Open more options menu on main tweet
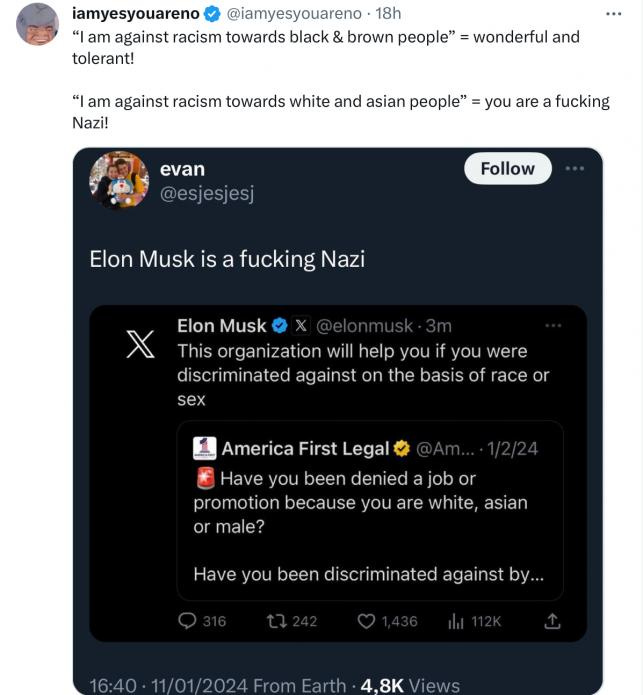The width and height of the screenshot is (643, 695). (613, 15)
